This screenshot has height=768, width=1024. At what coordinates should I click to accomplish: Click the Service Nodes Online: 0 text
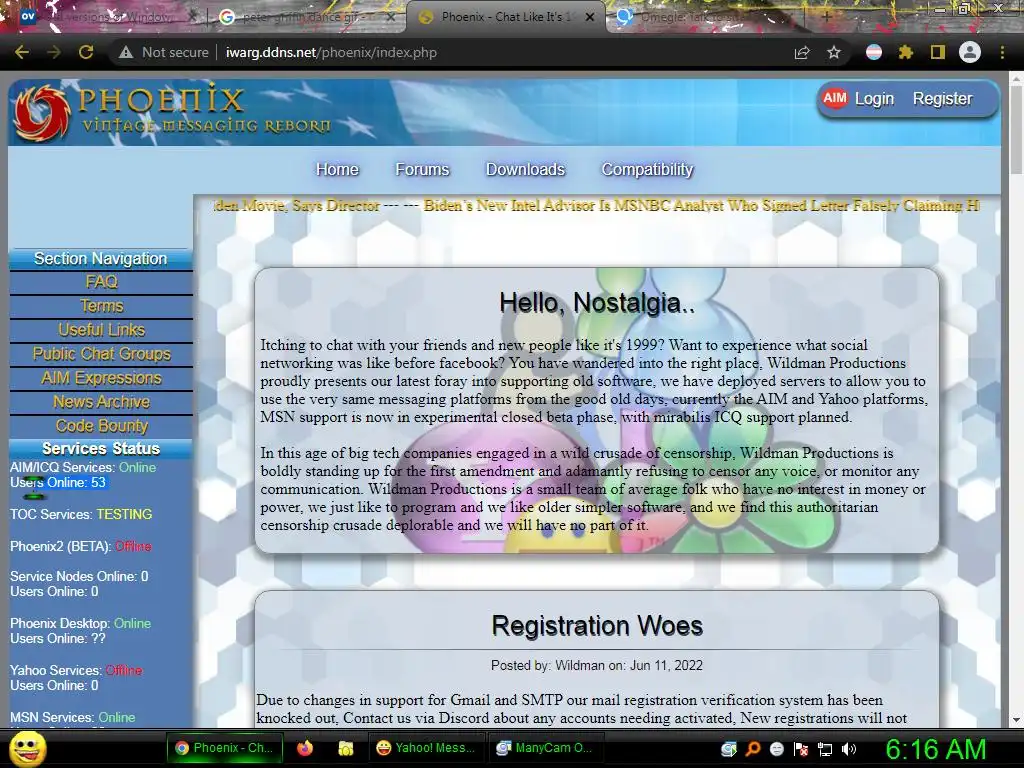point(79,576)
